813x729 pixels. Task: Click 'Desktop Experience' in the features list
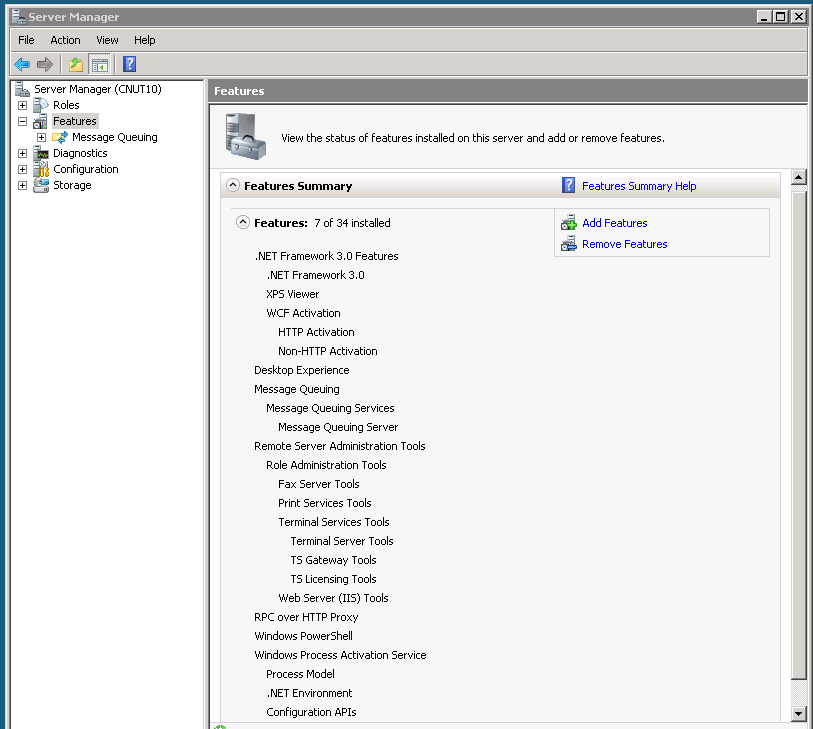point(302,370)
